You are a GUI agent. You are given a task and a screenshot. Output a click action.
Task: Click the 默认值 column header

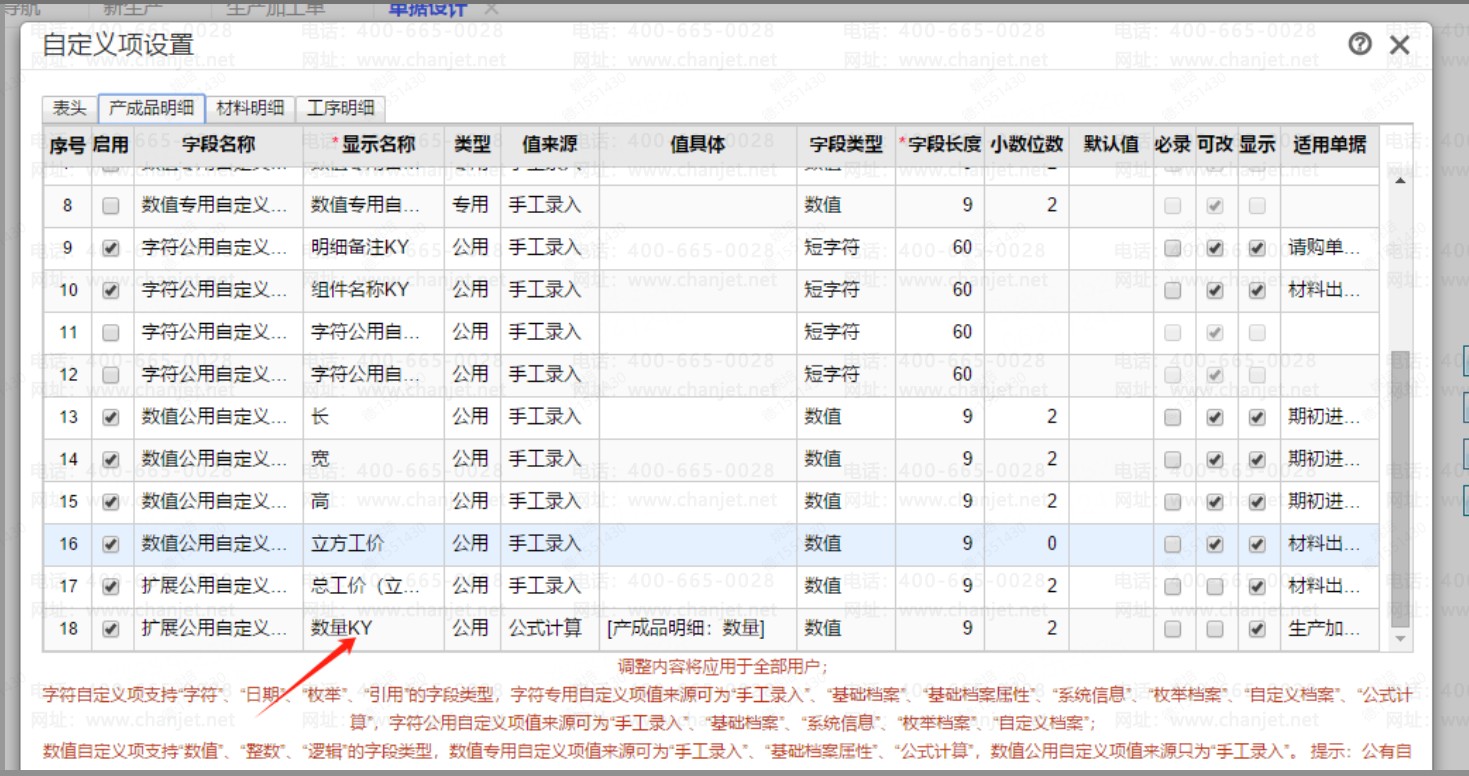coord(1111,144)
